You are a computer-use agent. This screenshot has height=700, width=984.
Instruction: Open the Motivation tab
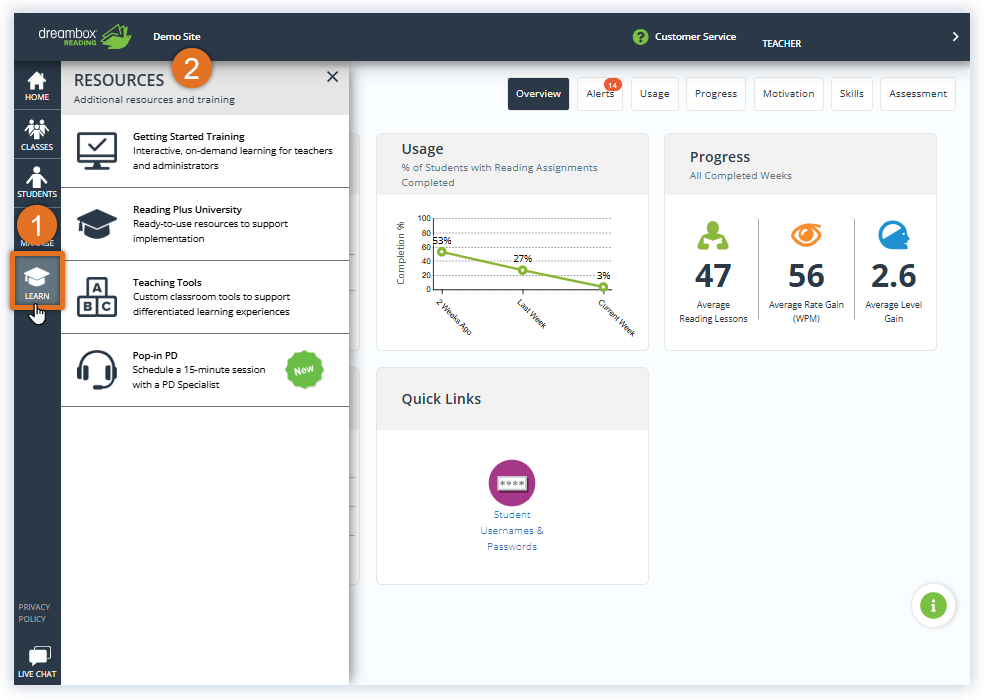[x=788, y=93]
